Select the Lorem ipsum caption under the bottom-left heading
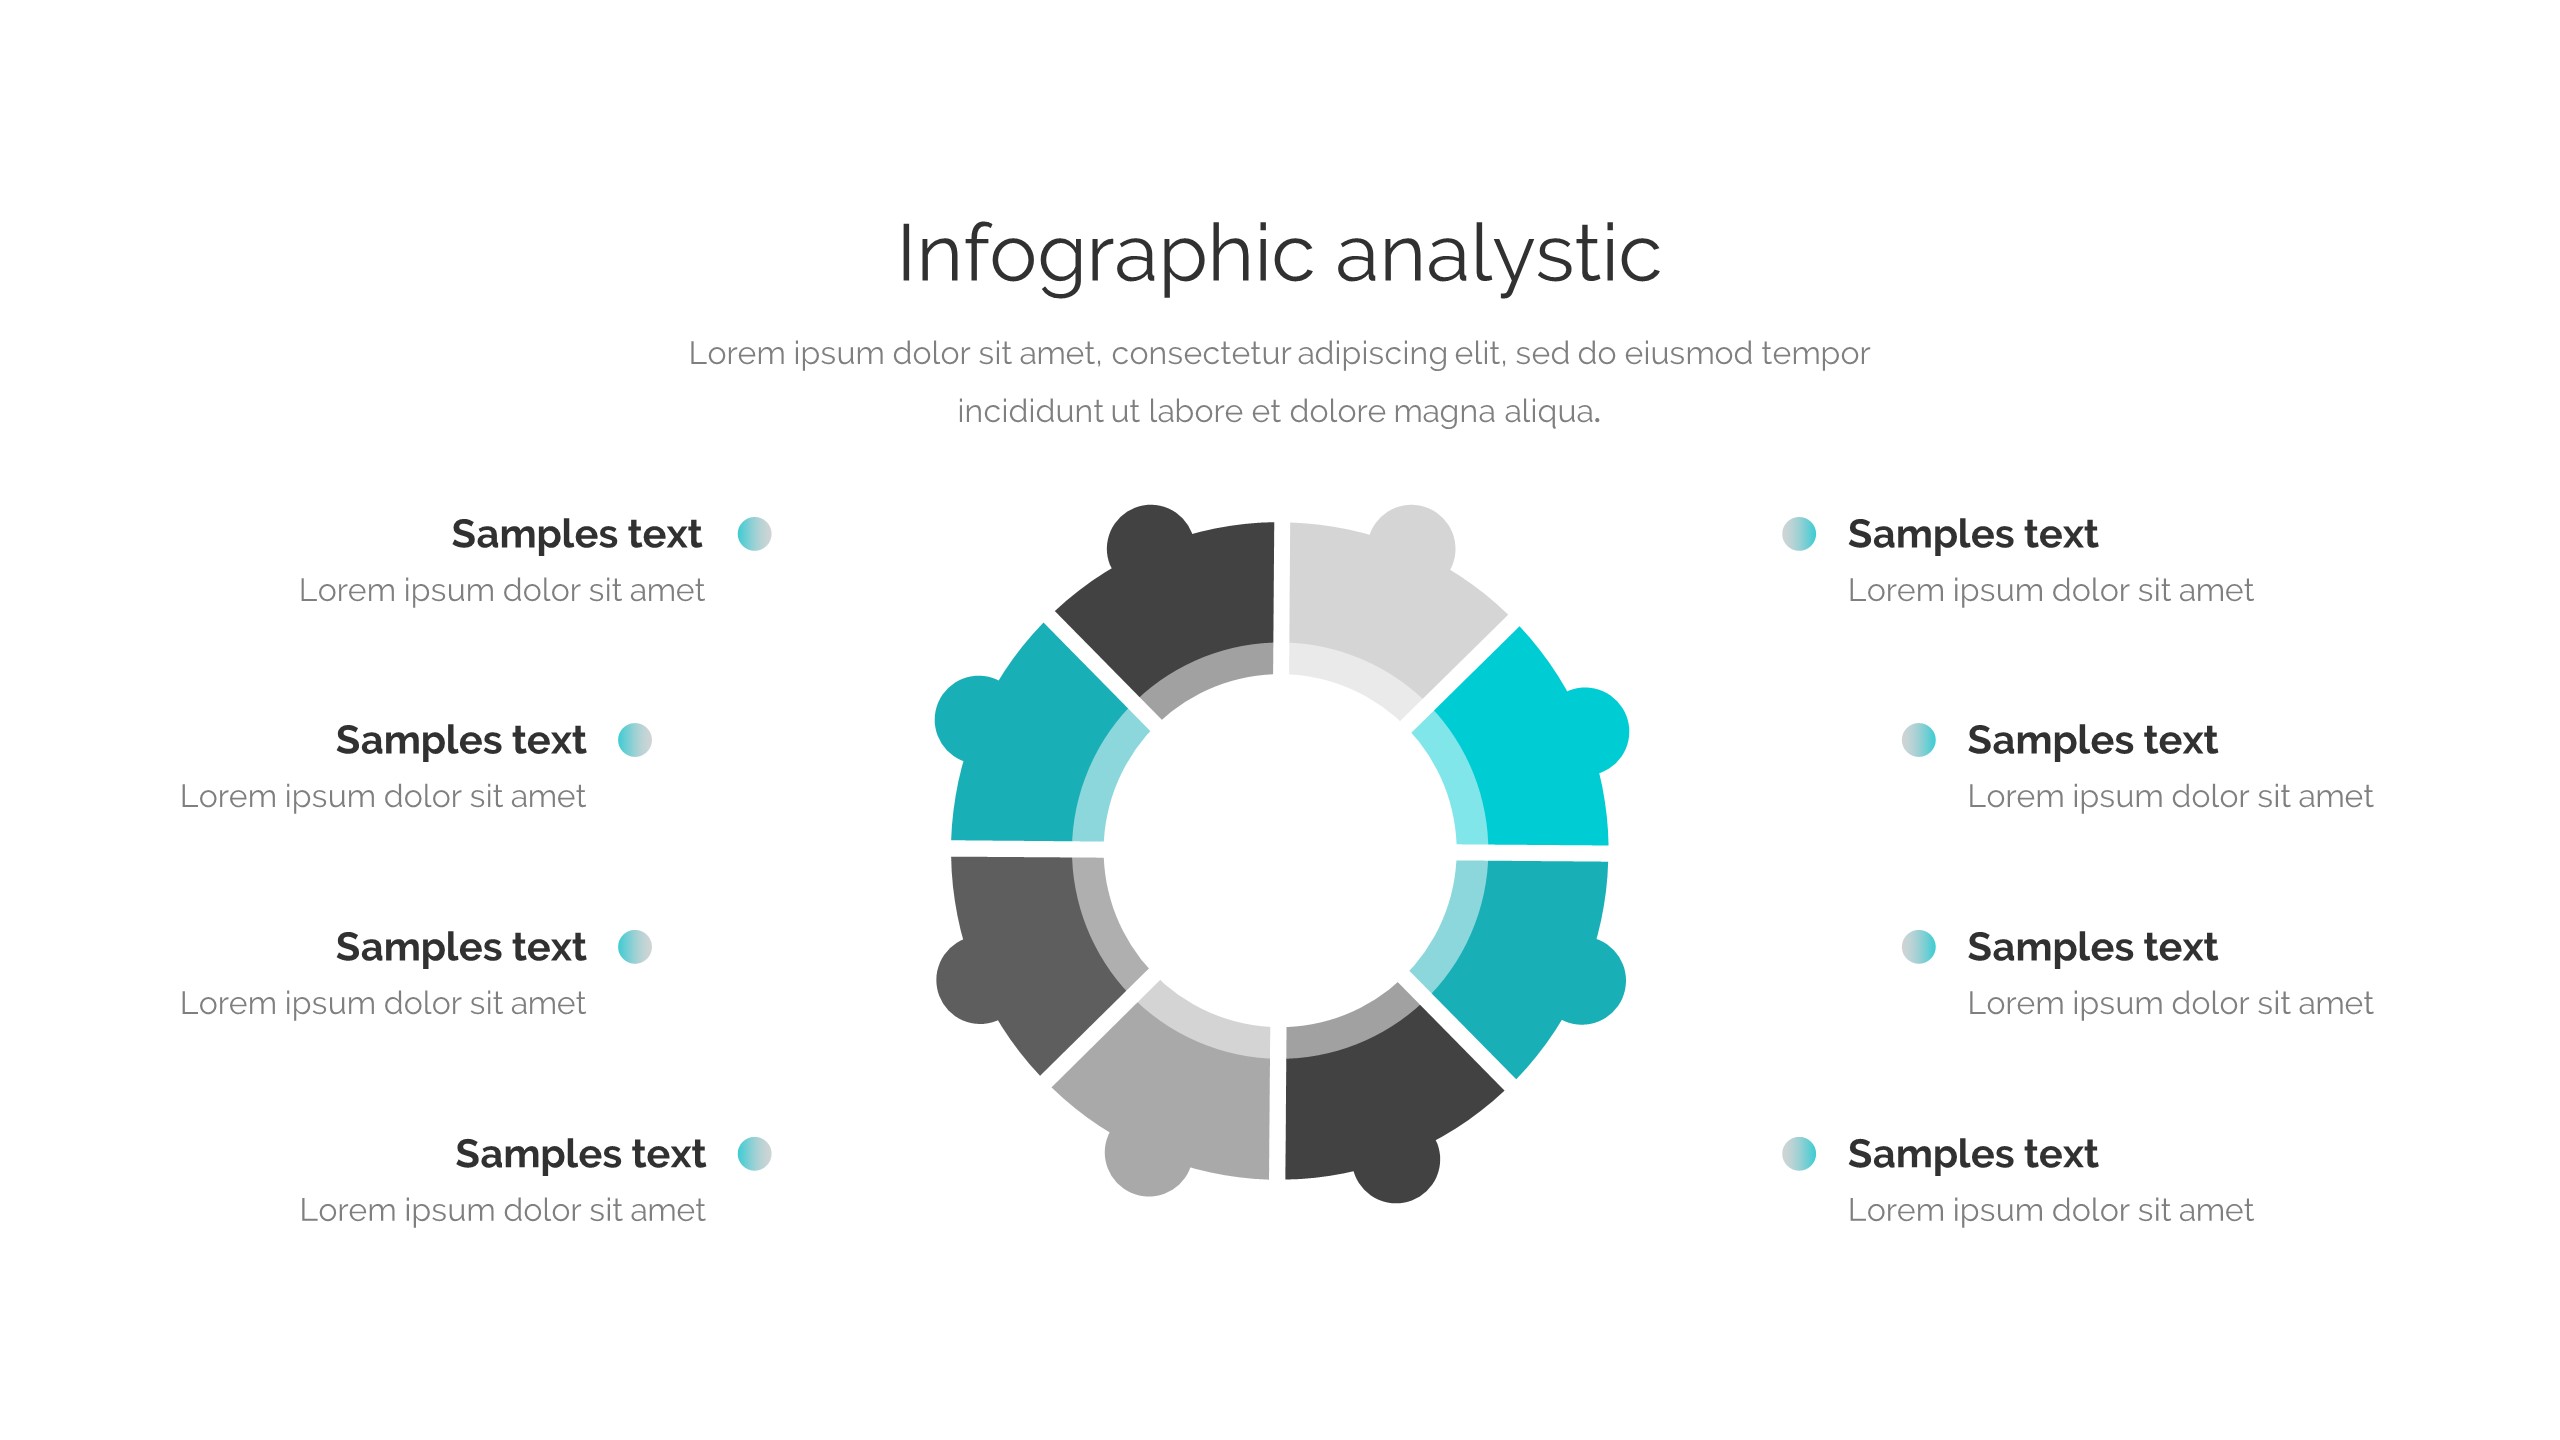Screen dimensions: 2560x1440 [502, 1210]
